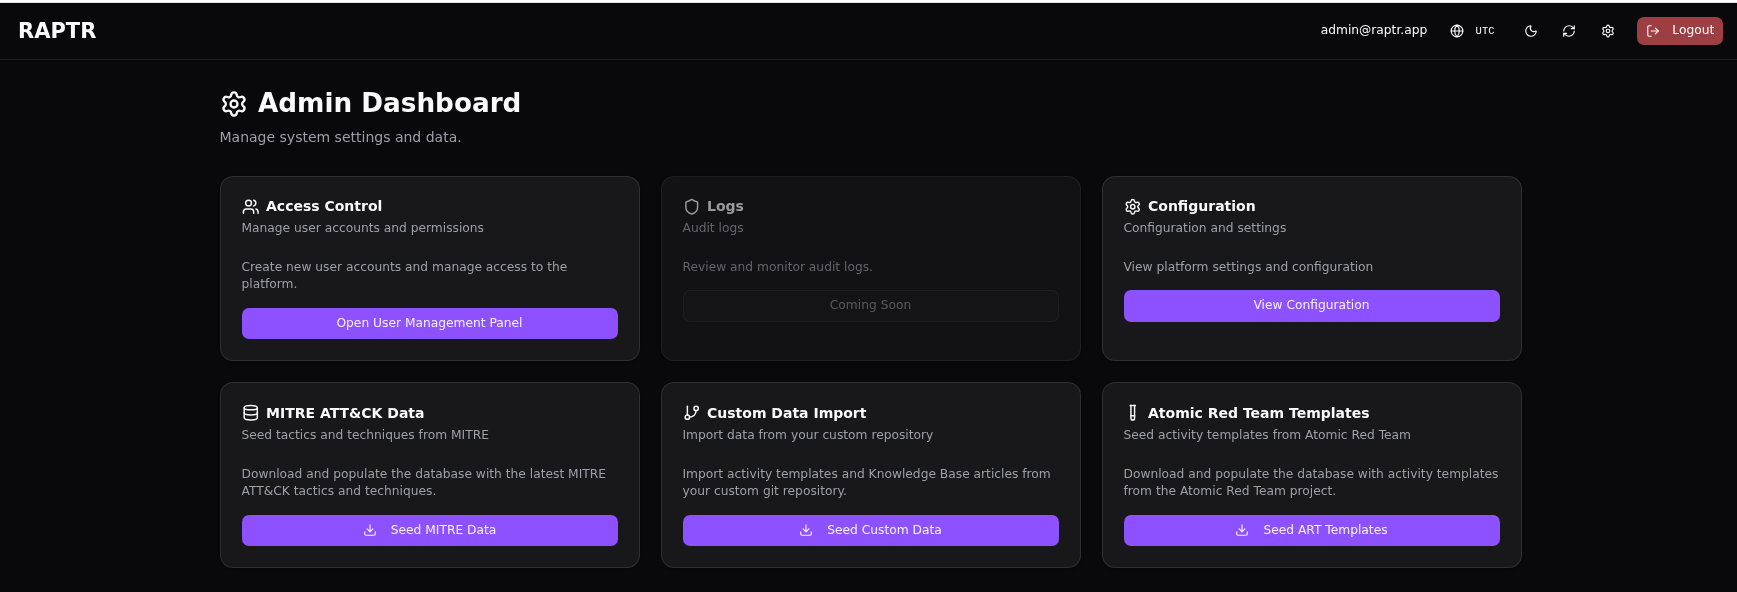Open the UTC timezone selector
1737x592 pixels.
pyautogui.click(x=1484, y=31)
